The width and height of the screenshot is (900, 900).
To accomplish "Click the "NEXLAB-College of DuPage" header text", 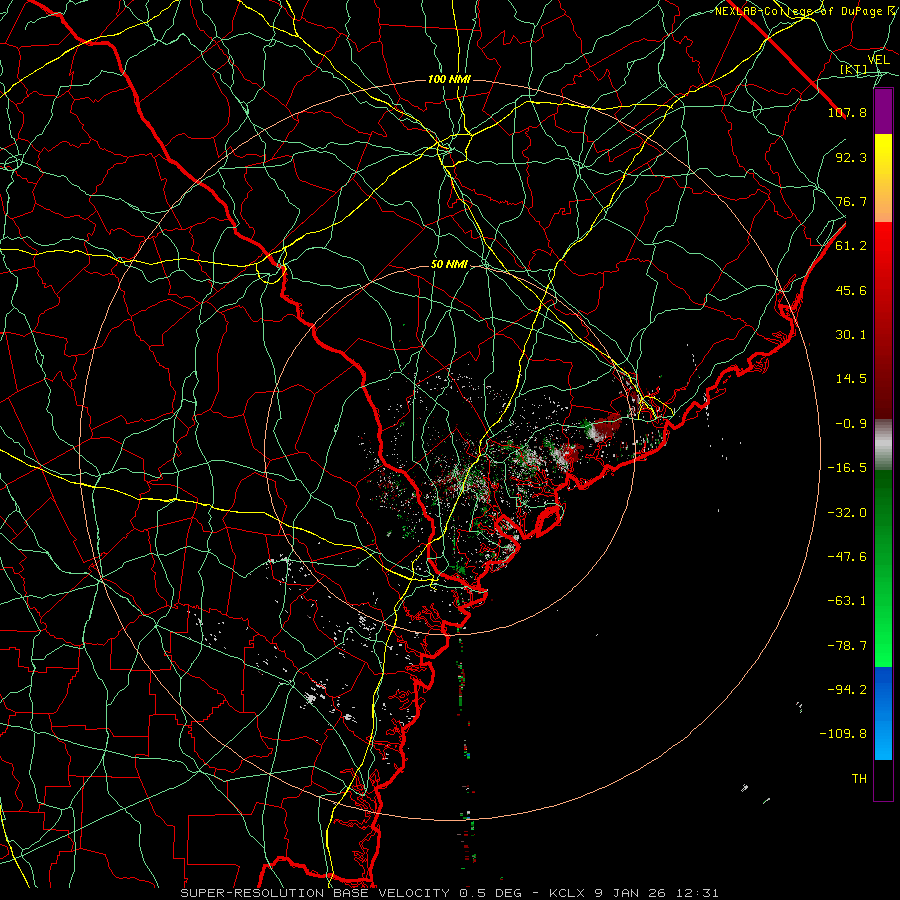I will coord(799,11).
